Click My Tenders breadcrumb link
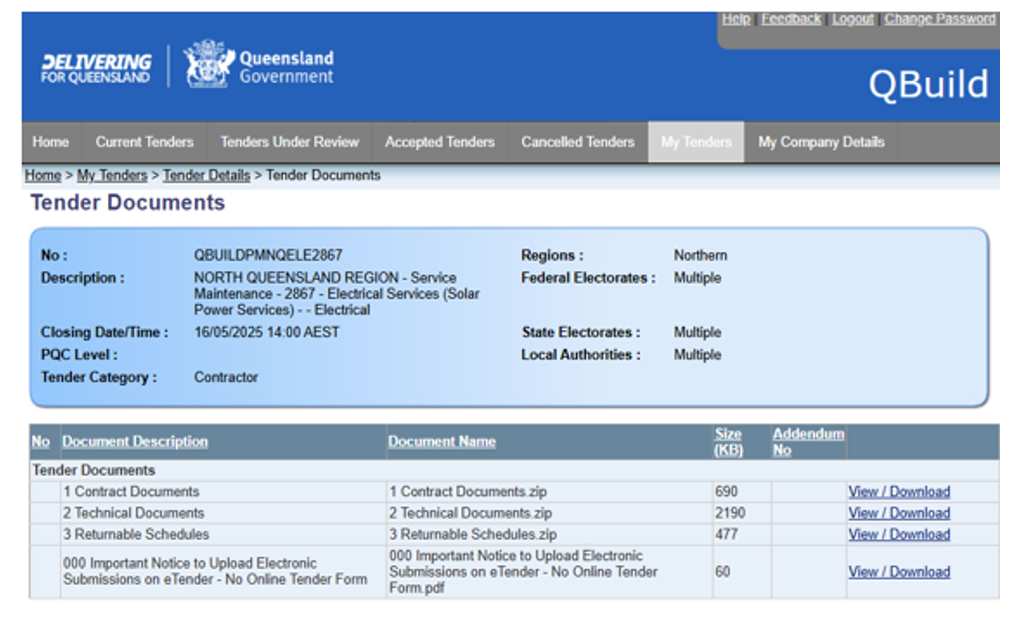The width and height of the screenshot is (1036, 625). pyautogui.click(x=112, y=175)
